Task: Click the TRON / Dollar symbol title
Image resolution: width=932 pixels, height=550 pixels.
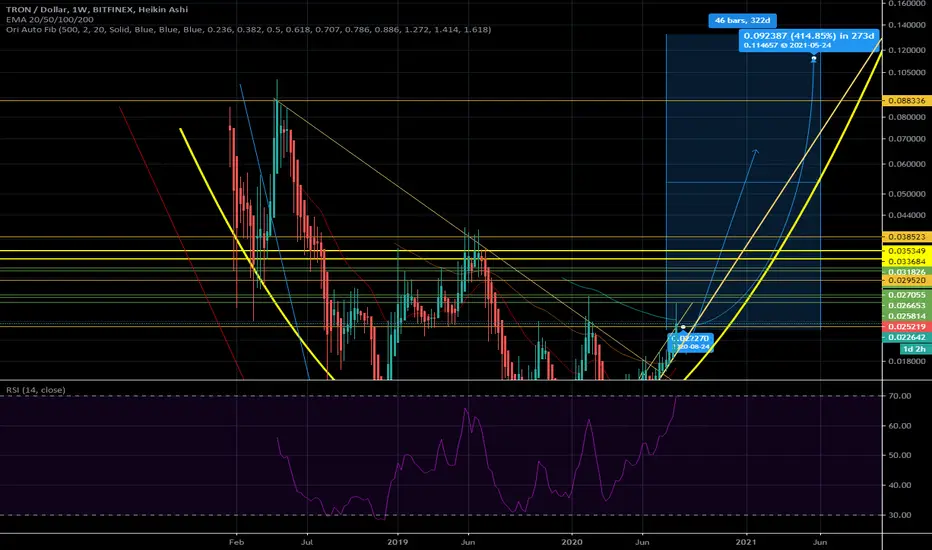Action: tap(97, 10)
